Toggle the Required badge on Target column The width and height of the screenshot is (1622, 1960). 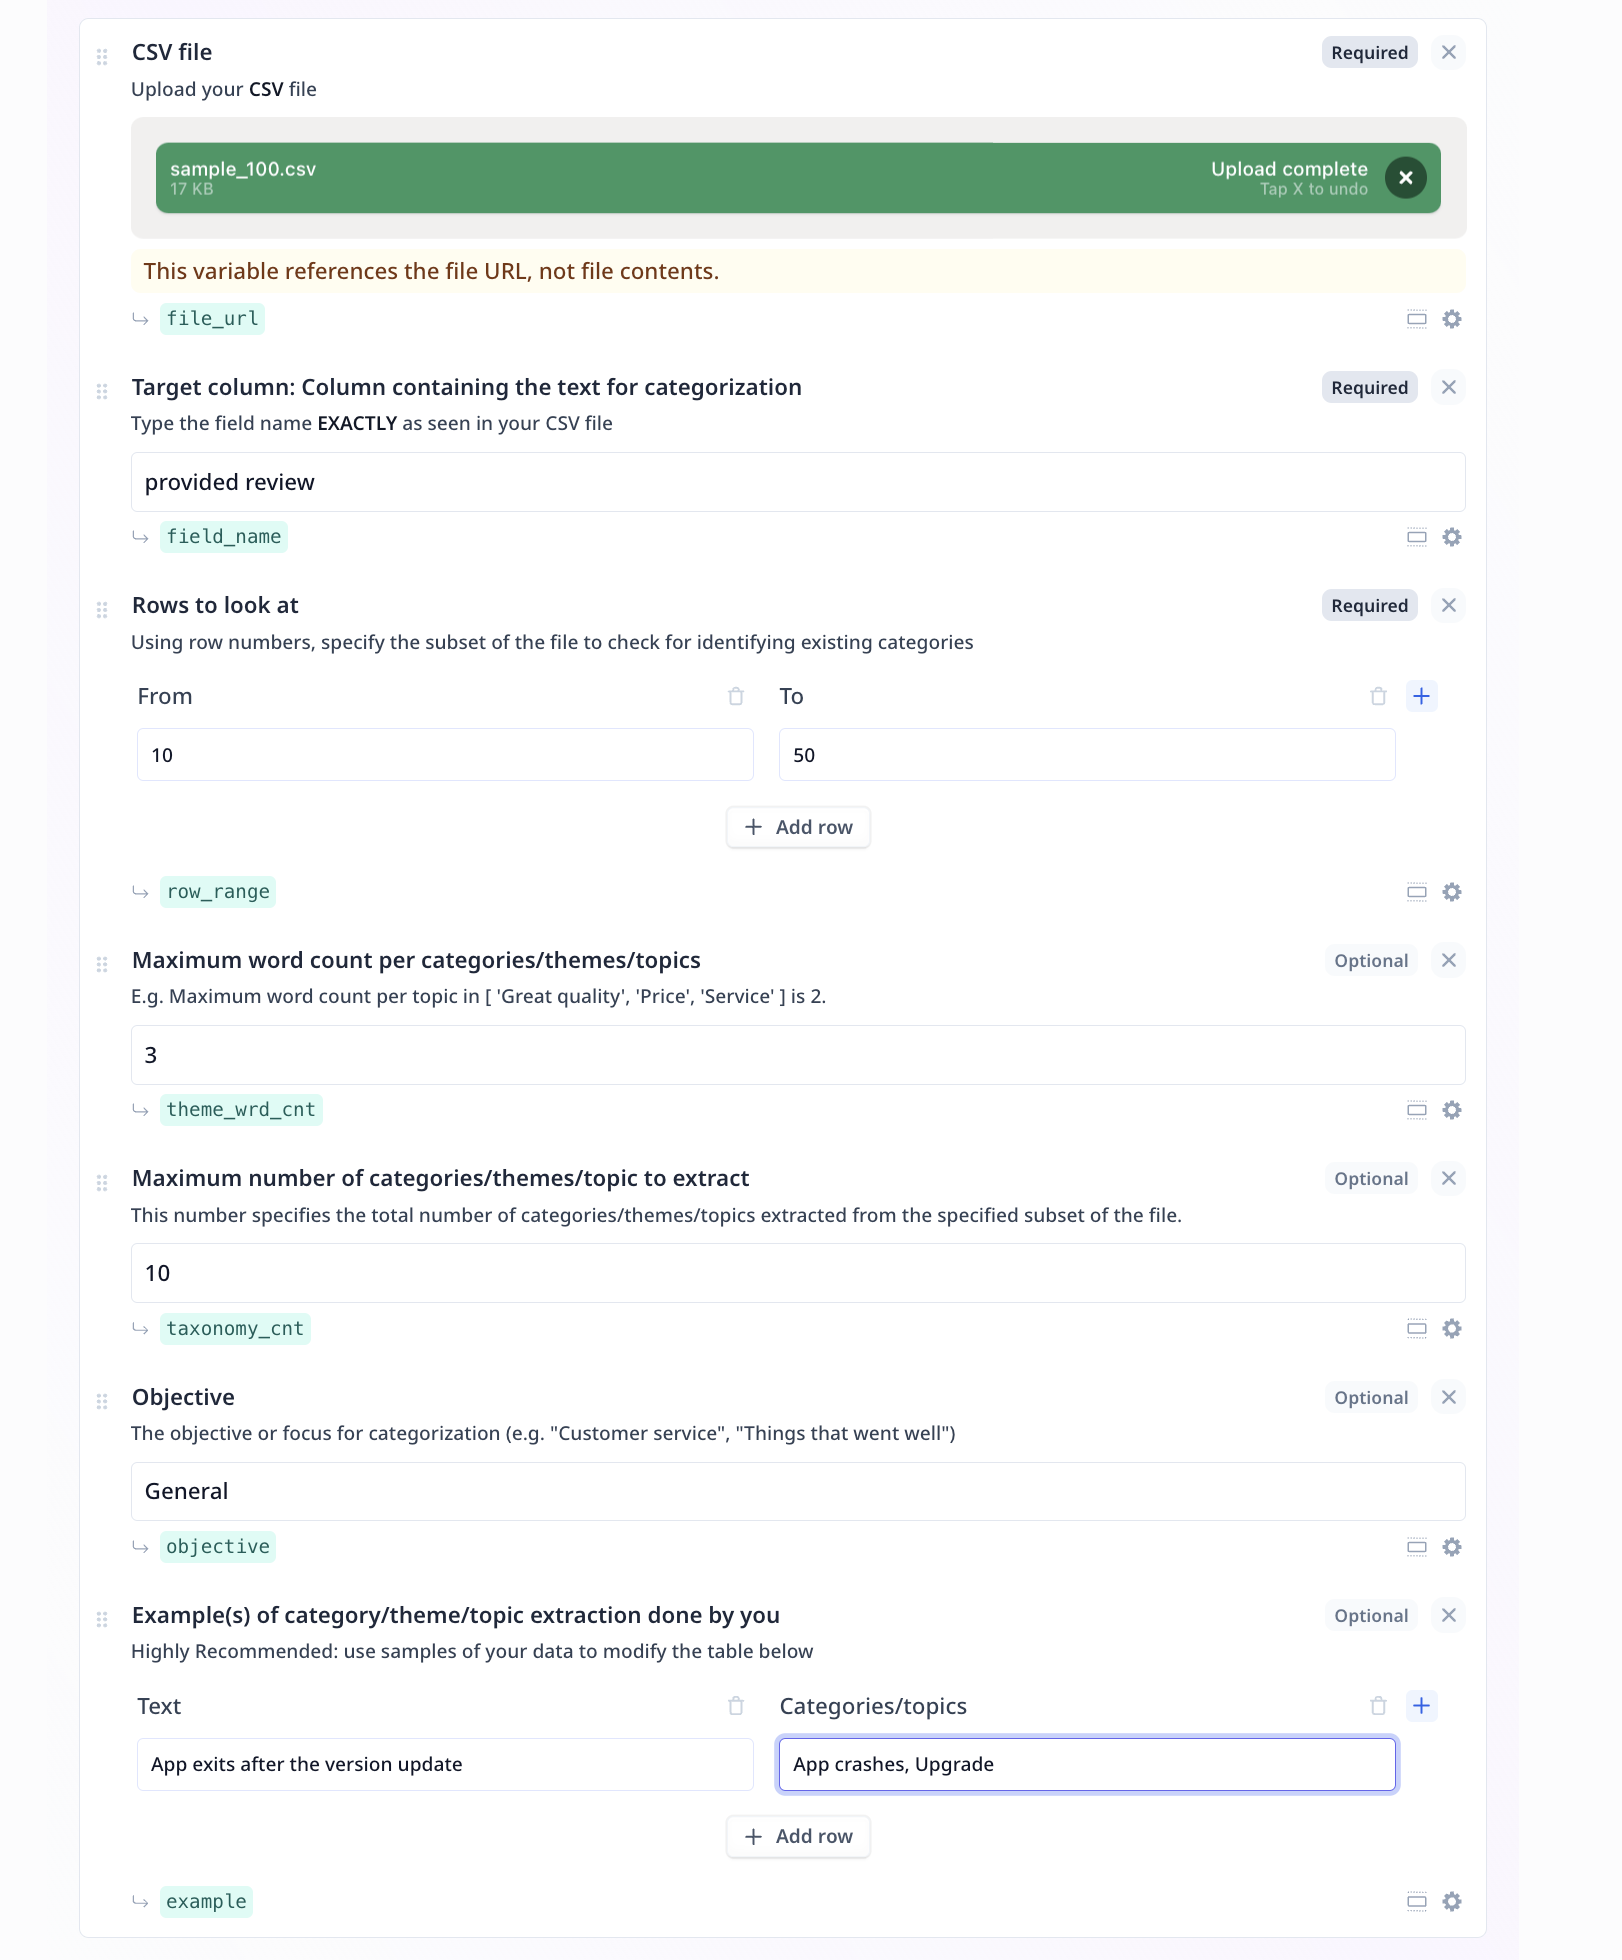coord(1369,387)
